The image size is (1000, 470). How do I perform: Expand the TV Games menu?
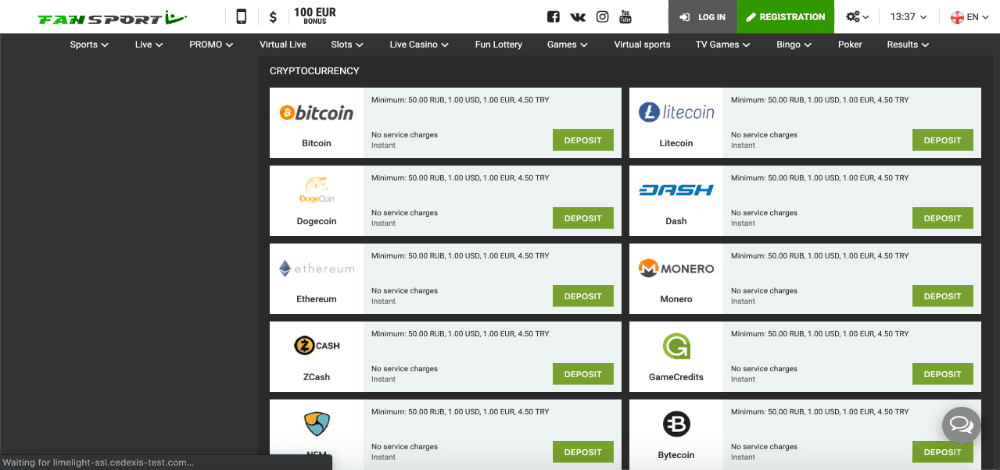pyautogui.click(x=723, y=45)
